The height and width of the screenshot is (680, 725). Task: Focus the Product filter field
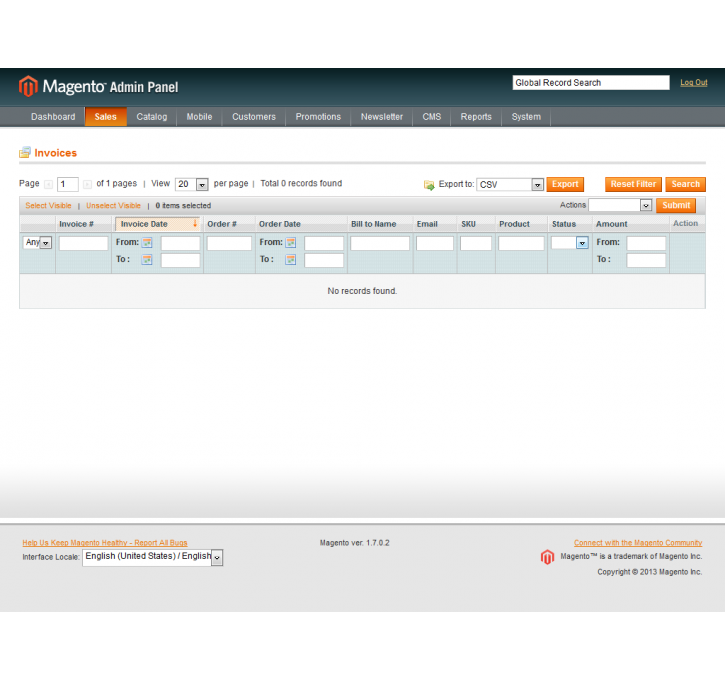521,243
